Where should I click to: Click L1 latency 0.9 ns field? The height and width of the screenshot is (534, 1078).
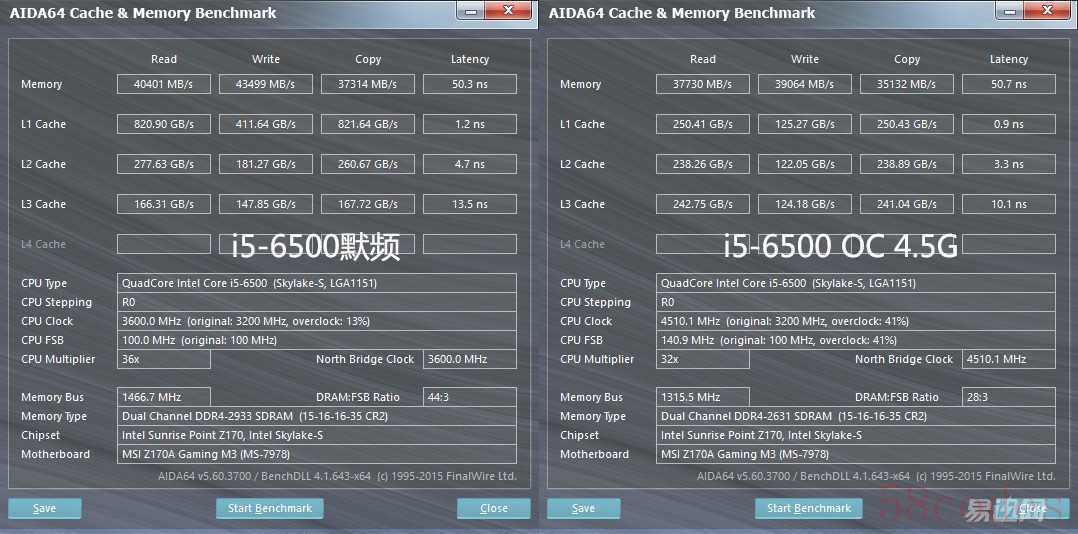coord(1009,124)
